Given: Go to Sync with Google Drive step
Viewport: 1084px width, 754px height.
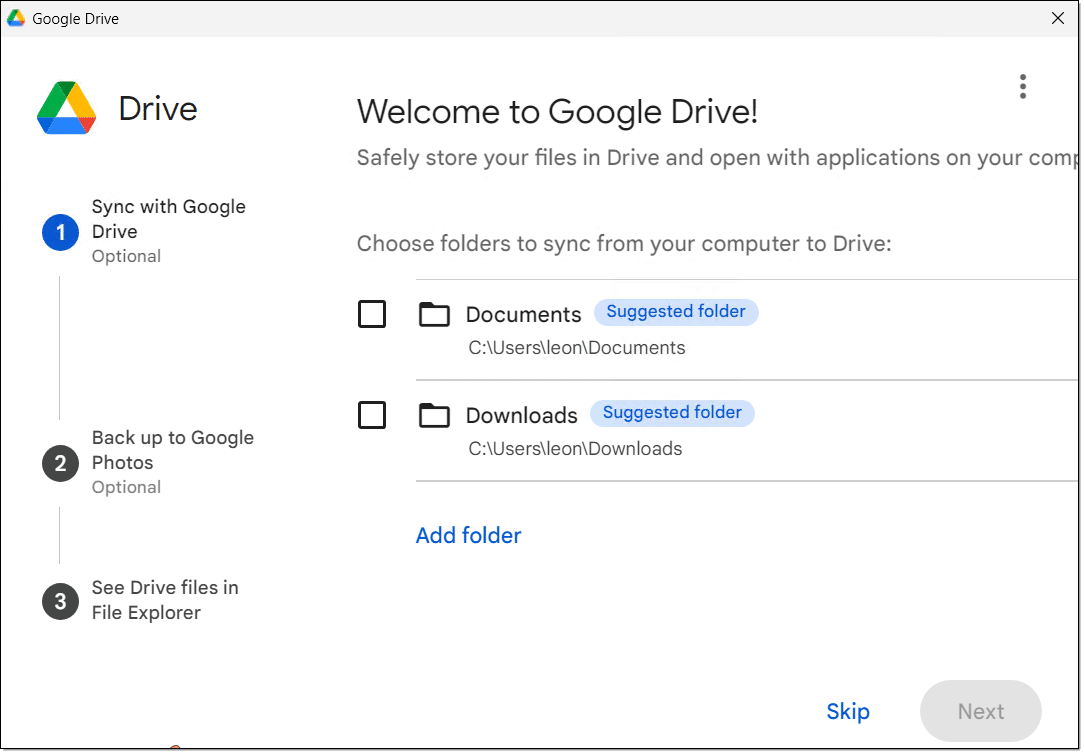Looking at the screenshot, I should 168,219.
